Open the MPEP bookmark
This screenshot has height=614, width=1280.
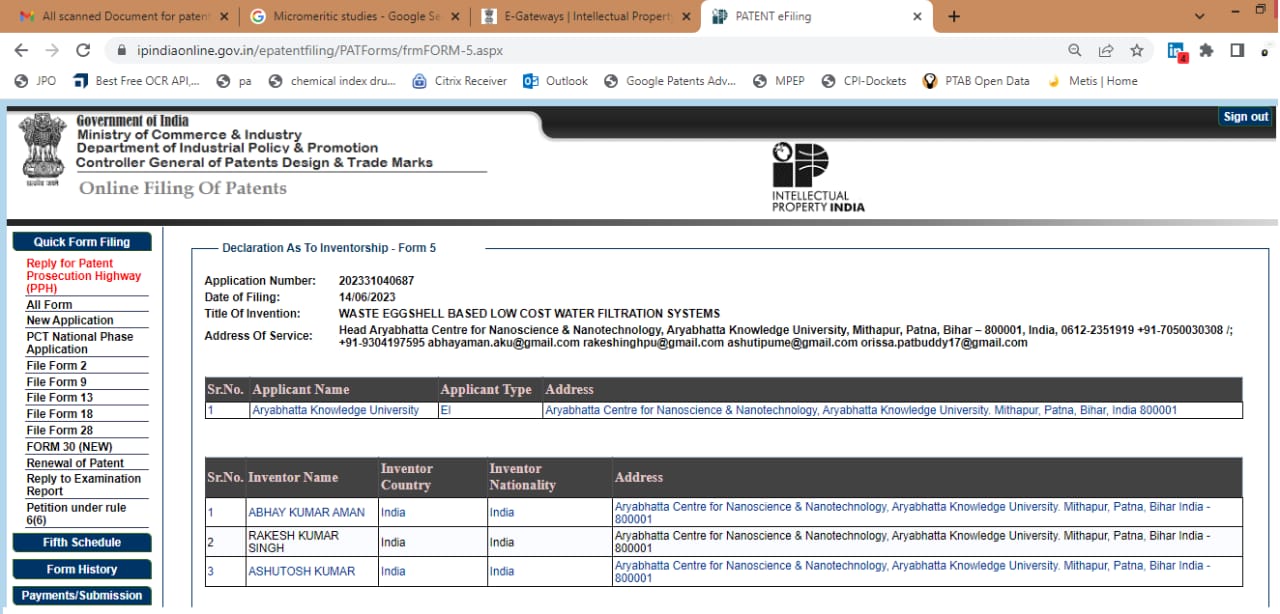779,81
